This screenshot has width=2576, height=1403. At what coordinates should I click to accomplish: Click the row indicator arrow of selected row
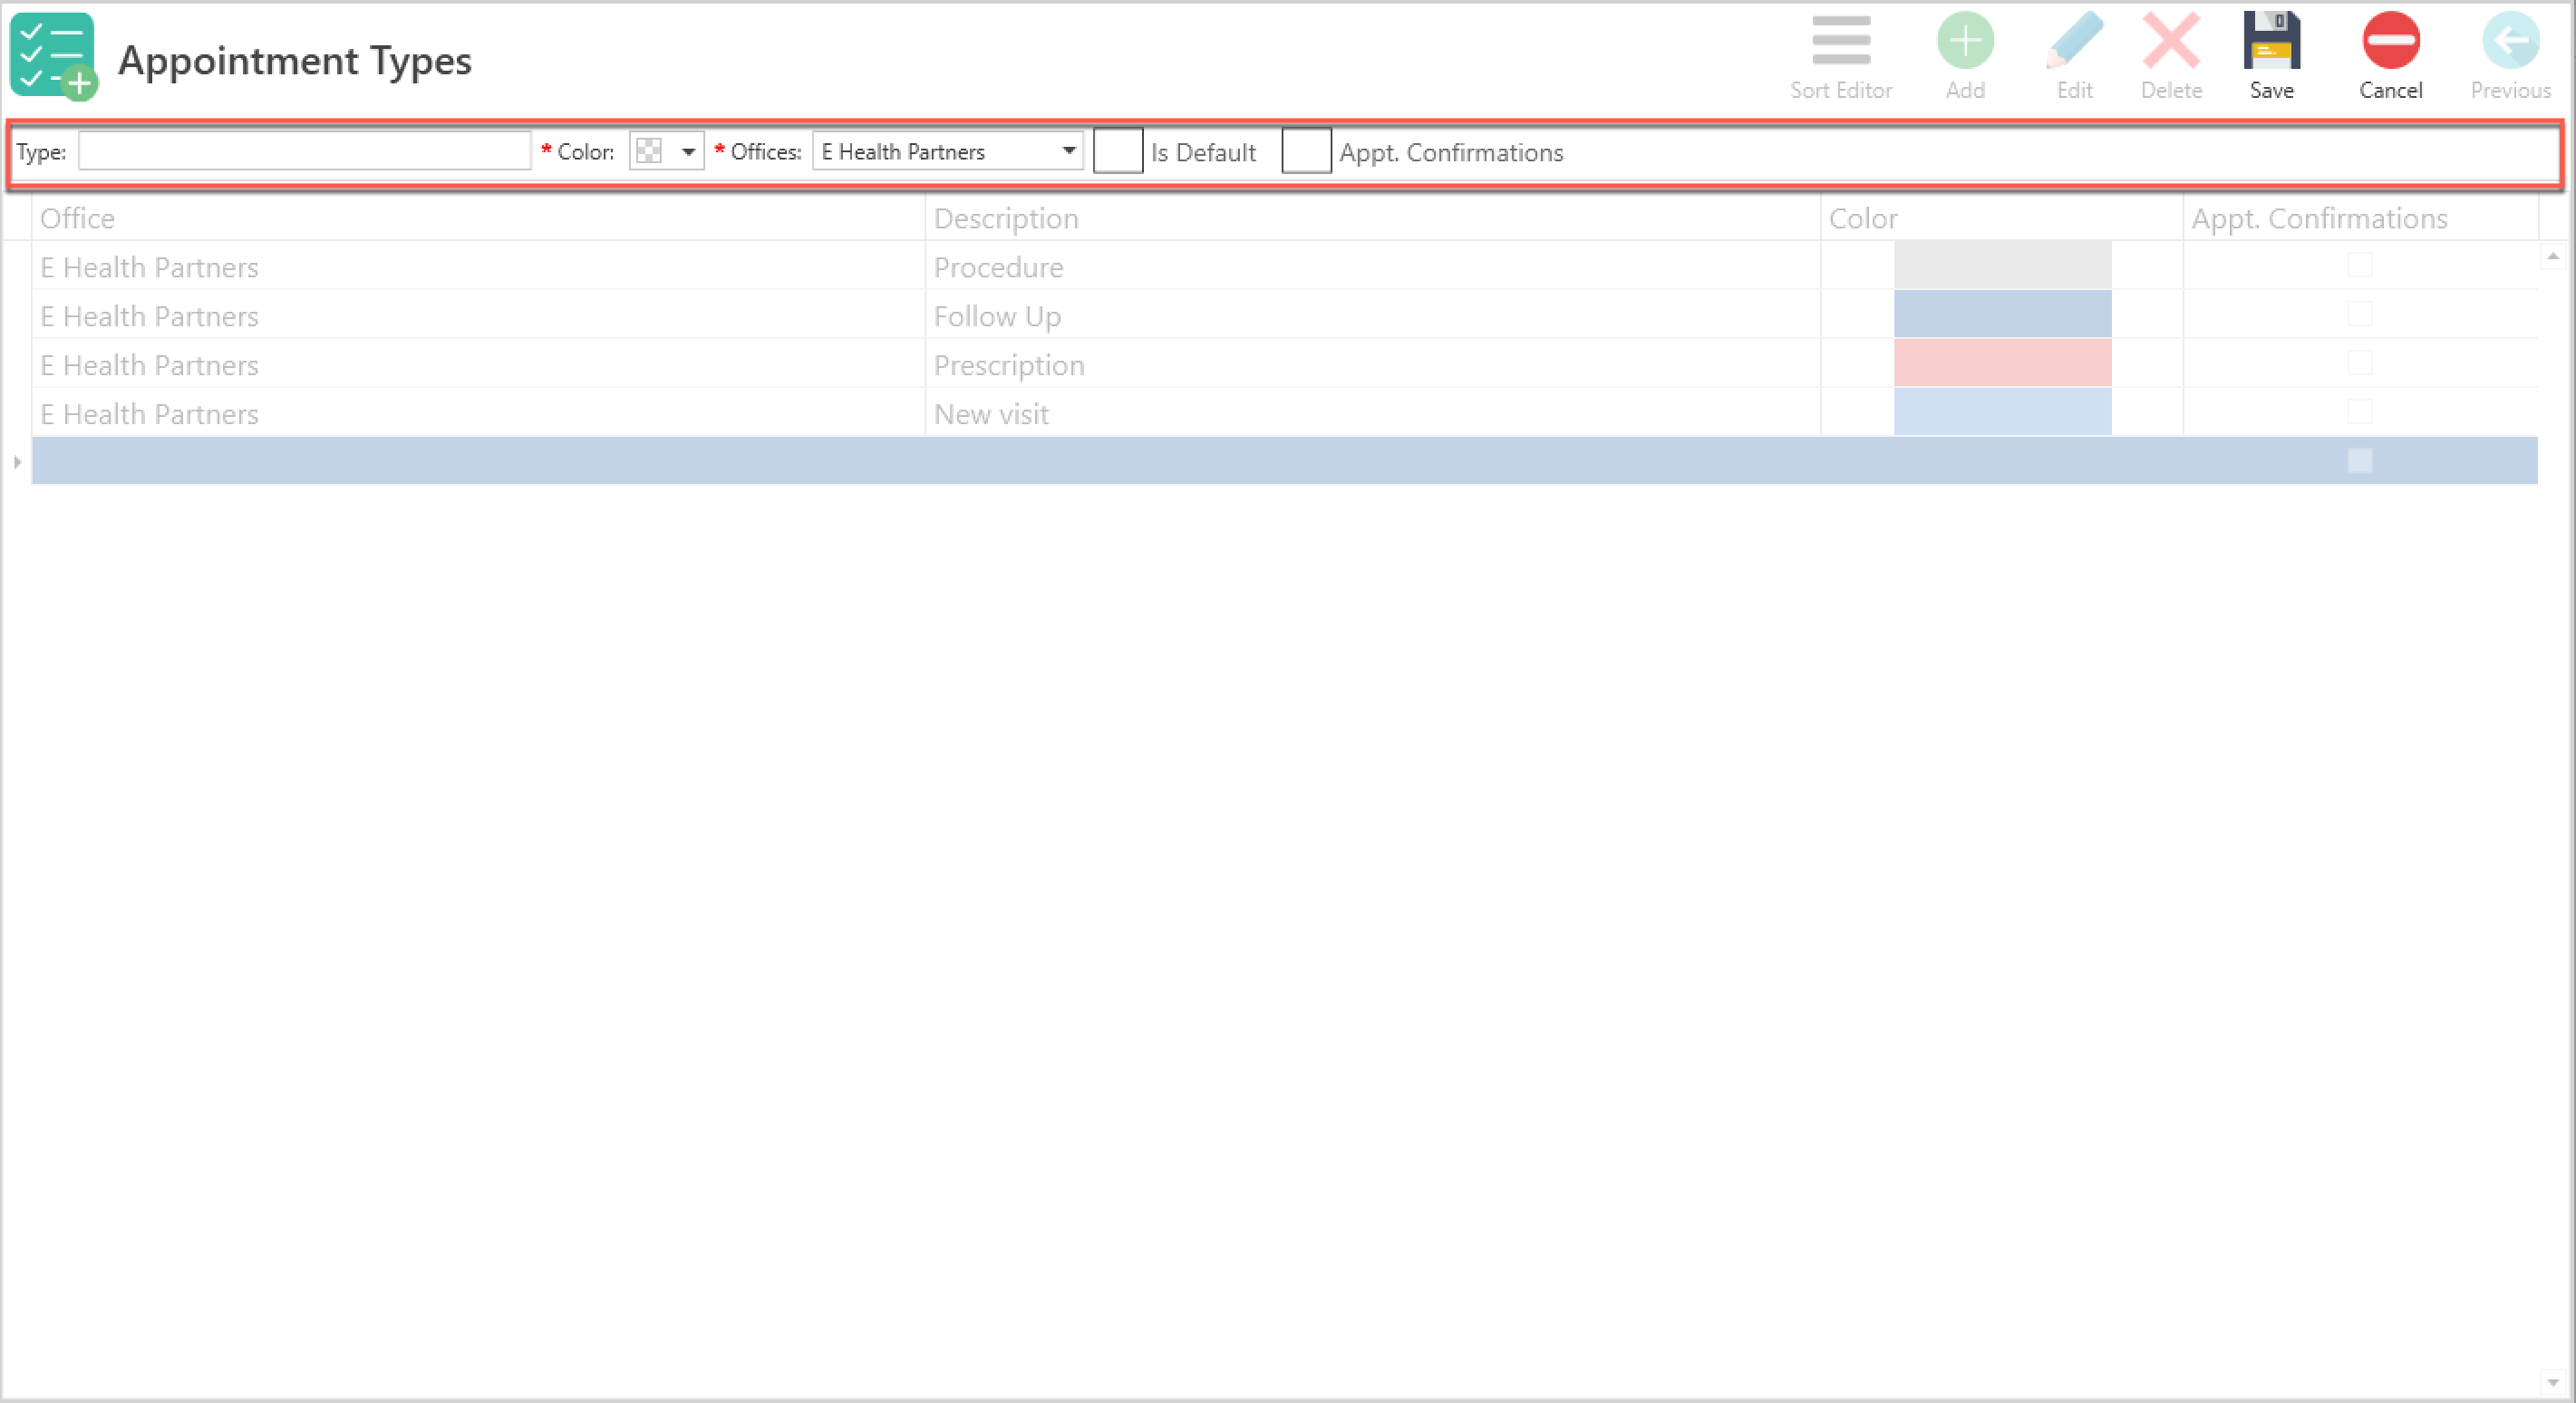17,461
